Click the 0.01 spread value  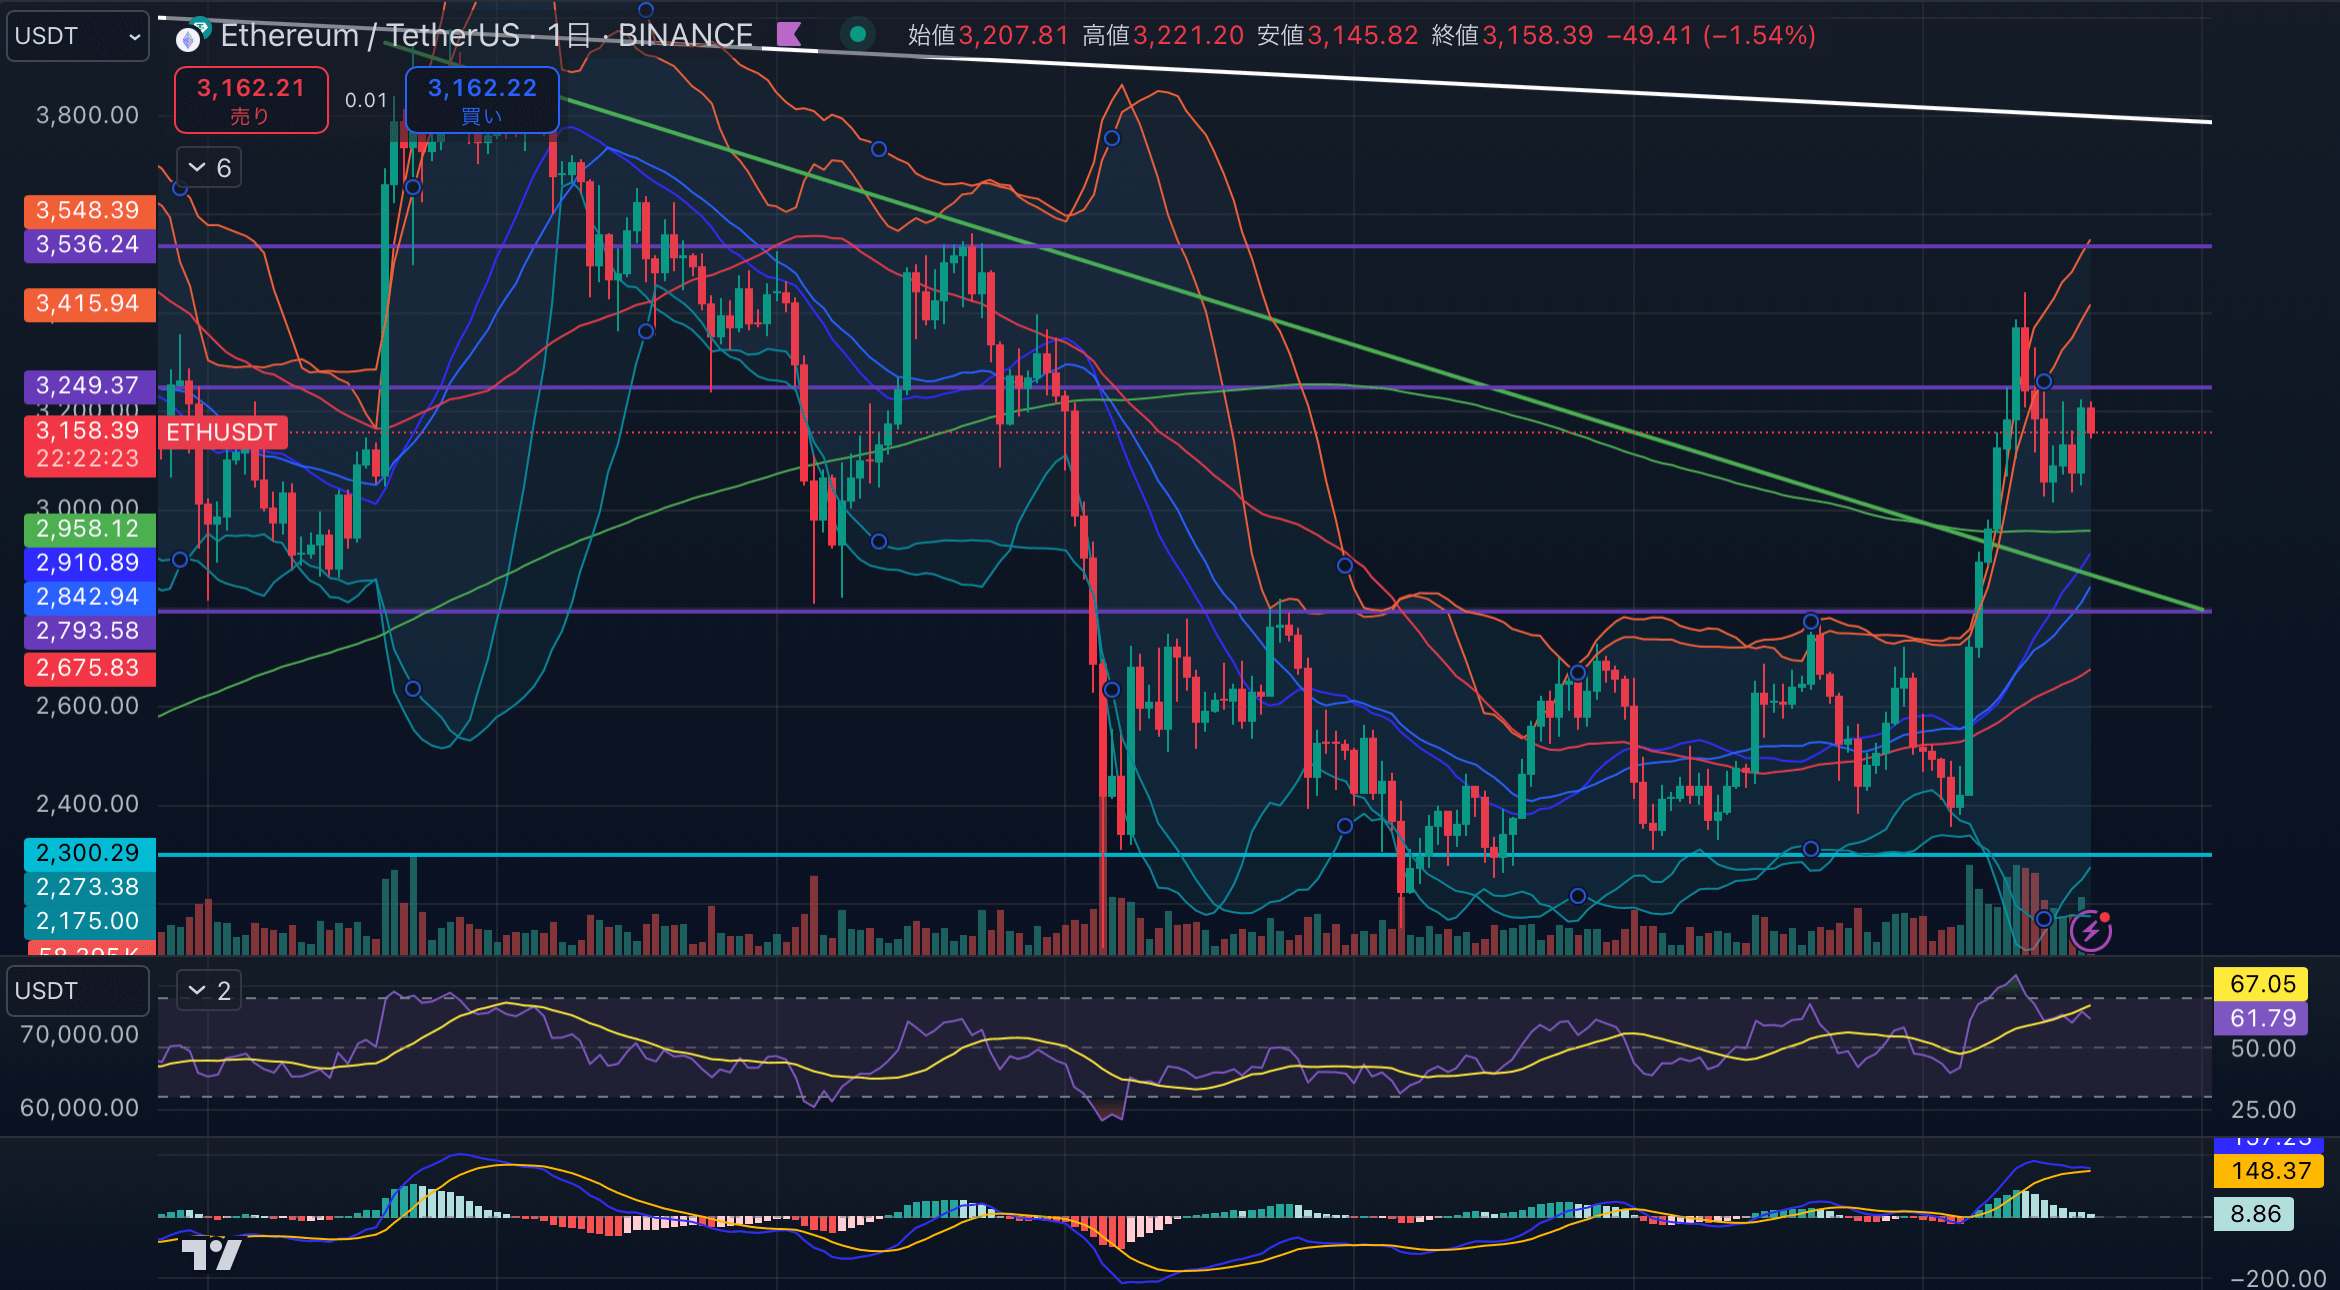366,100
